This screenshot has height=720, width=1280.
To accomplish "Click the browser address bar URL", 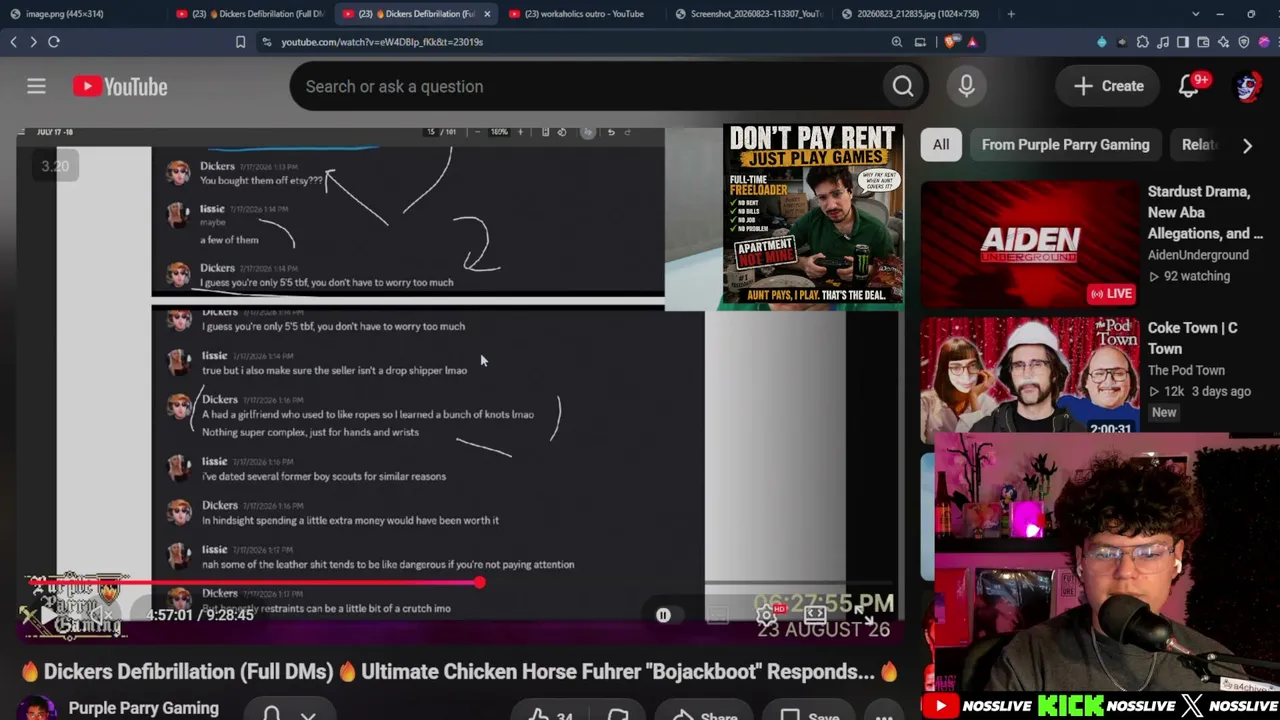I will coord(382,42).
